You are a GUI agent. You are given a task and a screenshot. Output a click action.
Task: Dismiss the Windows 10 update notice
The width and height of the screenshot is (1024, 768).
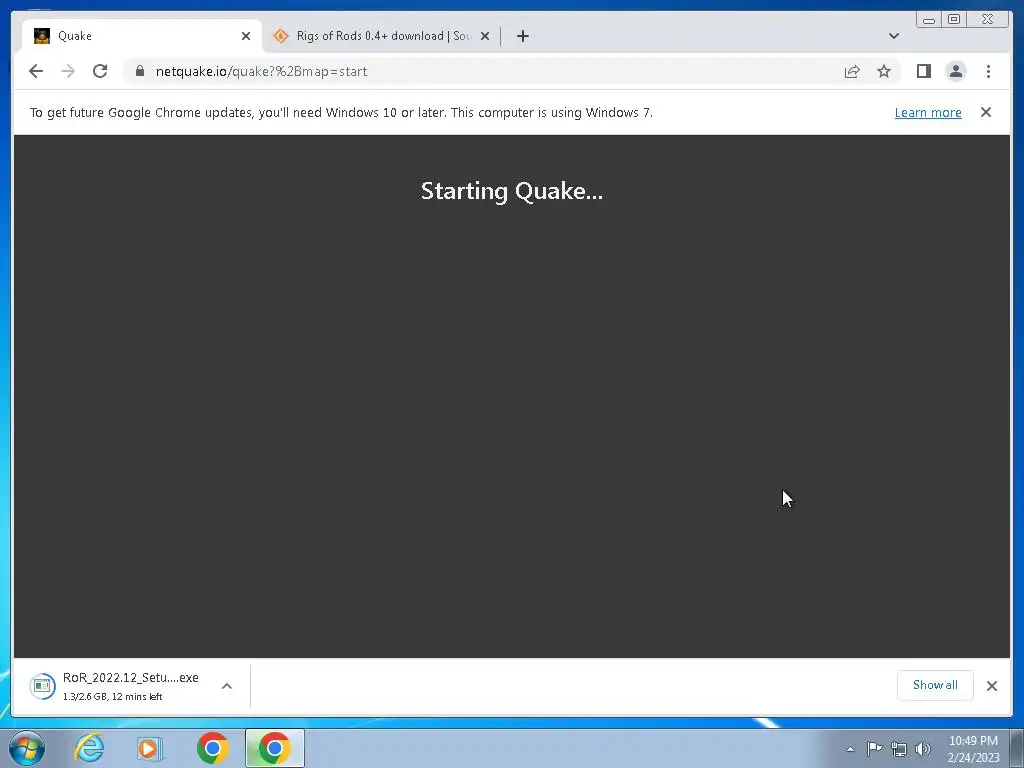click(x=985, y=112)
